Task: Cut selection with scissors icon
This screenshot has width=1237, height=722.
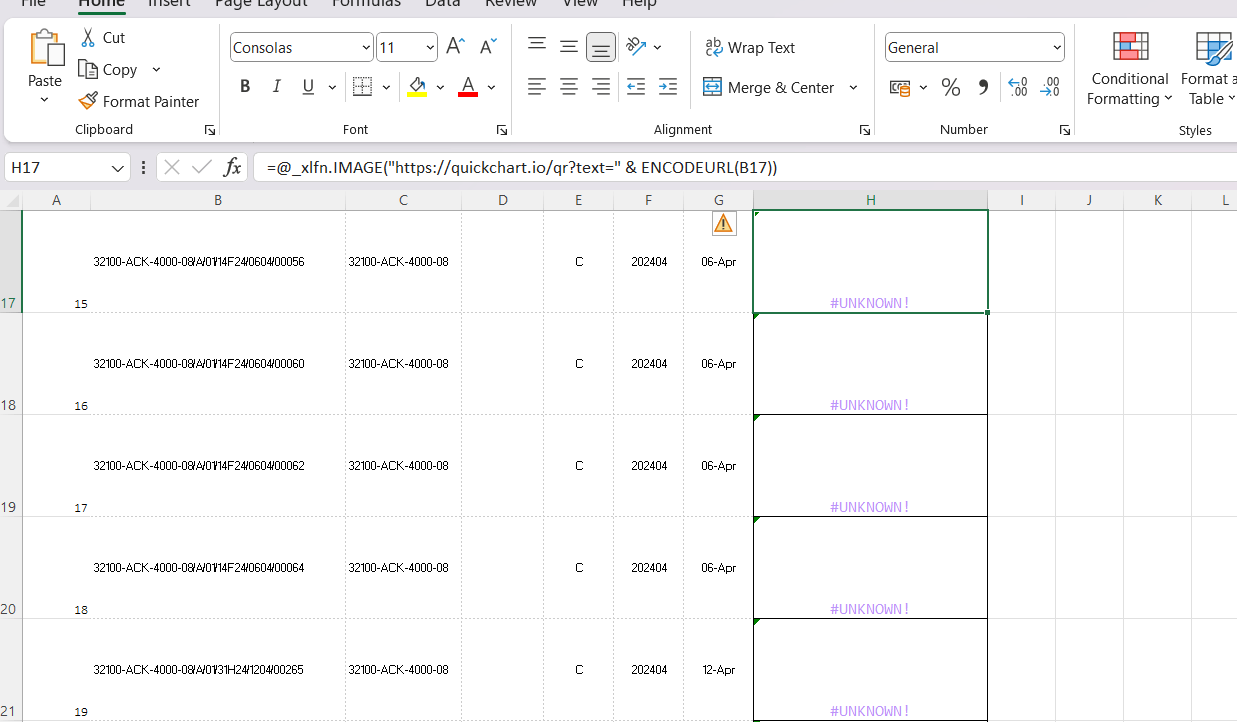Action: click(89, 38)
